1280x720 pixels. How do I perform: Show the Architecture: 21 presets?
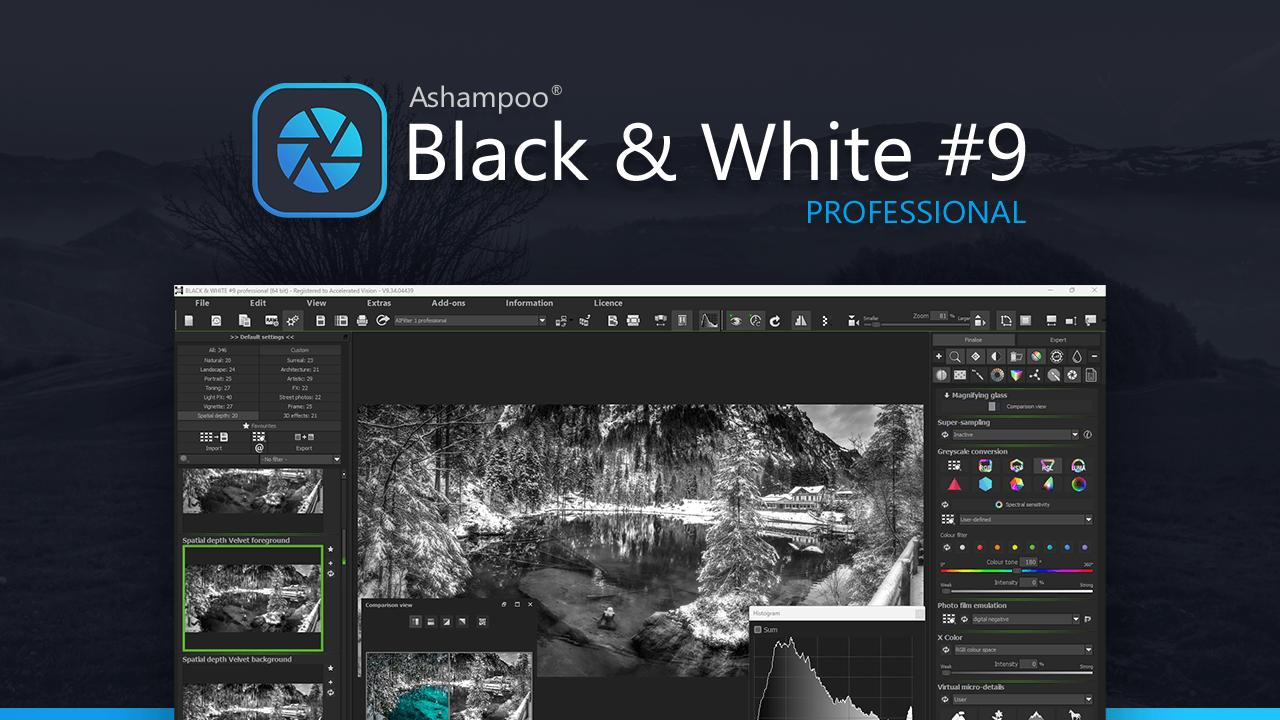pos(300,369)
